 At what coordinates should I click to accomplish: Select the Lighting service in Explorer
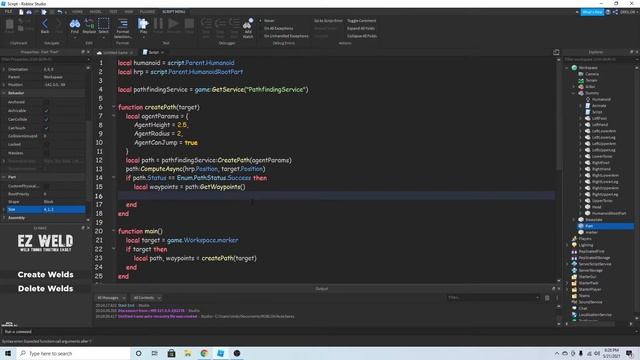point(582,245)
